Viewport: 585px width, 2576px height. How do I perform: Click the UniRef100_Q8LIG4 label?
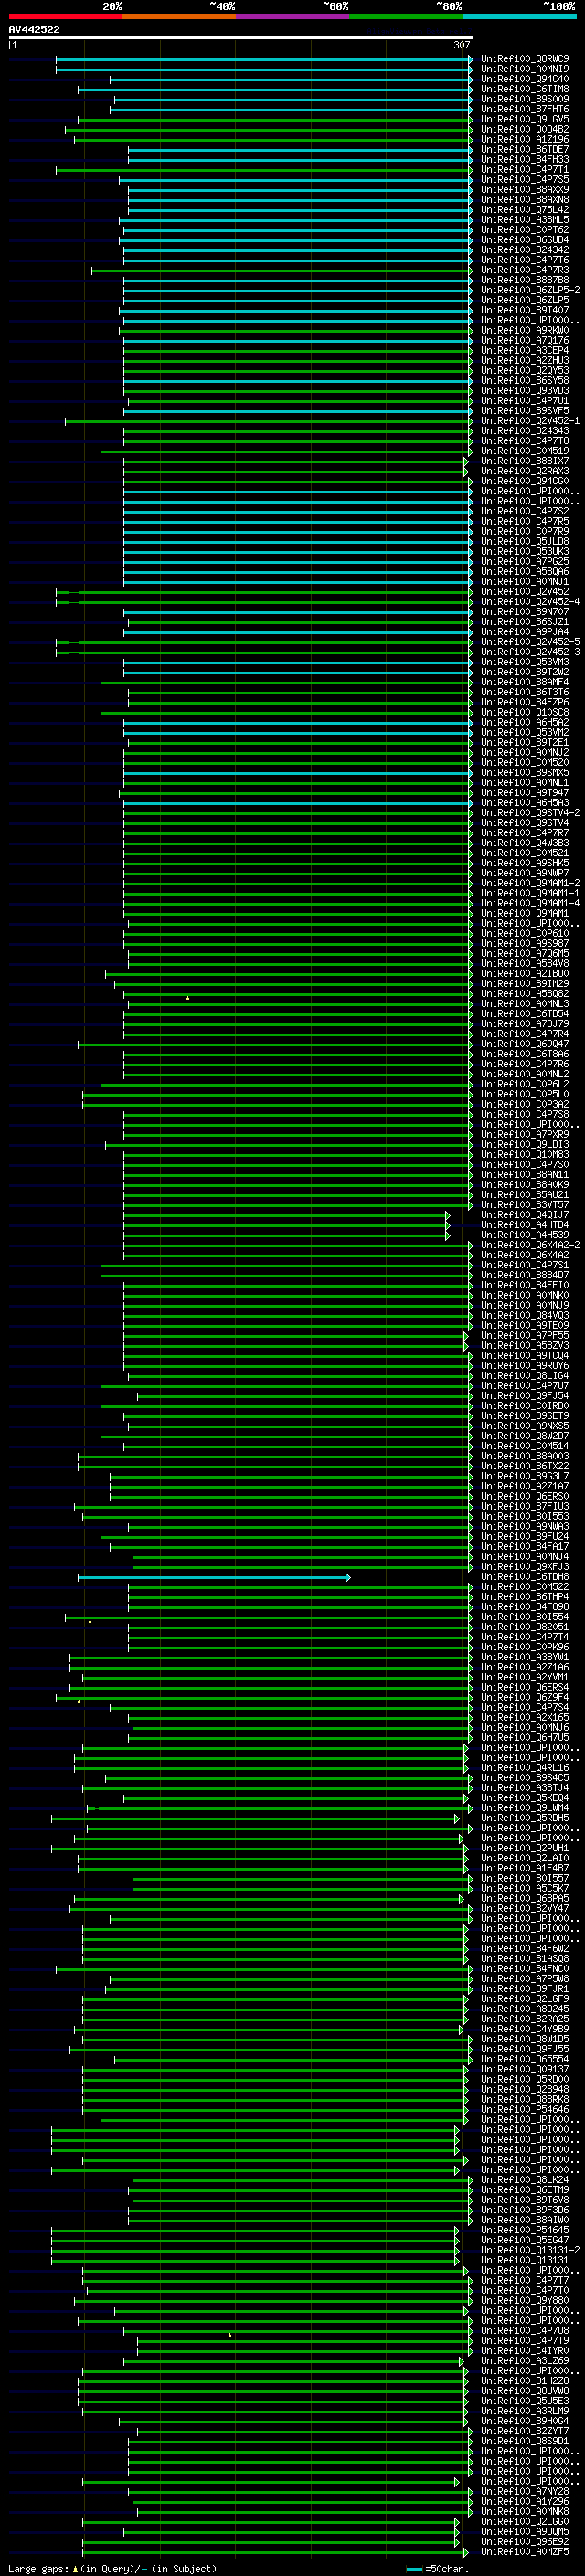click(525, 1376)
